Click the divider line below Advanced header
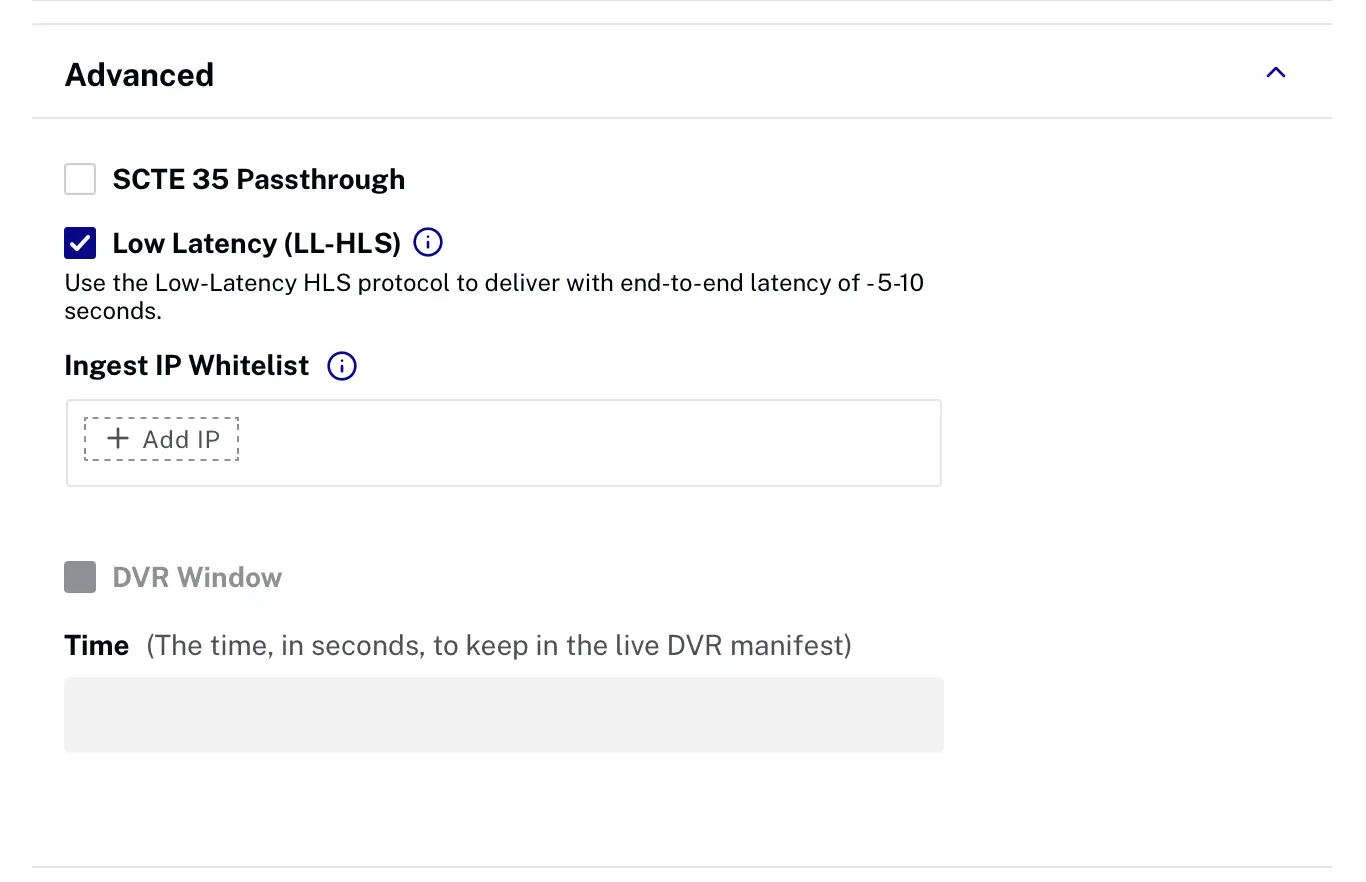The height and width of the screenshot is (882, 1366). tap(682, 118)
